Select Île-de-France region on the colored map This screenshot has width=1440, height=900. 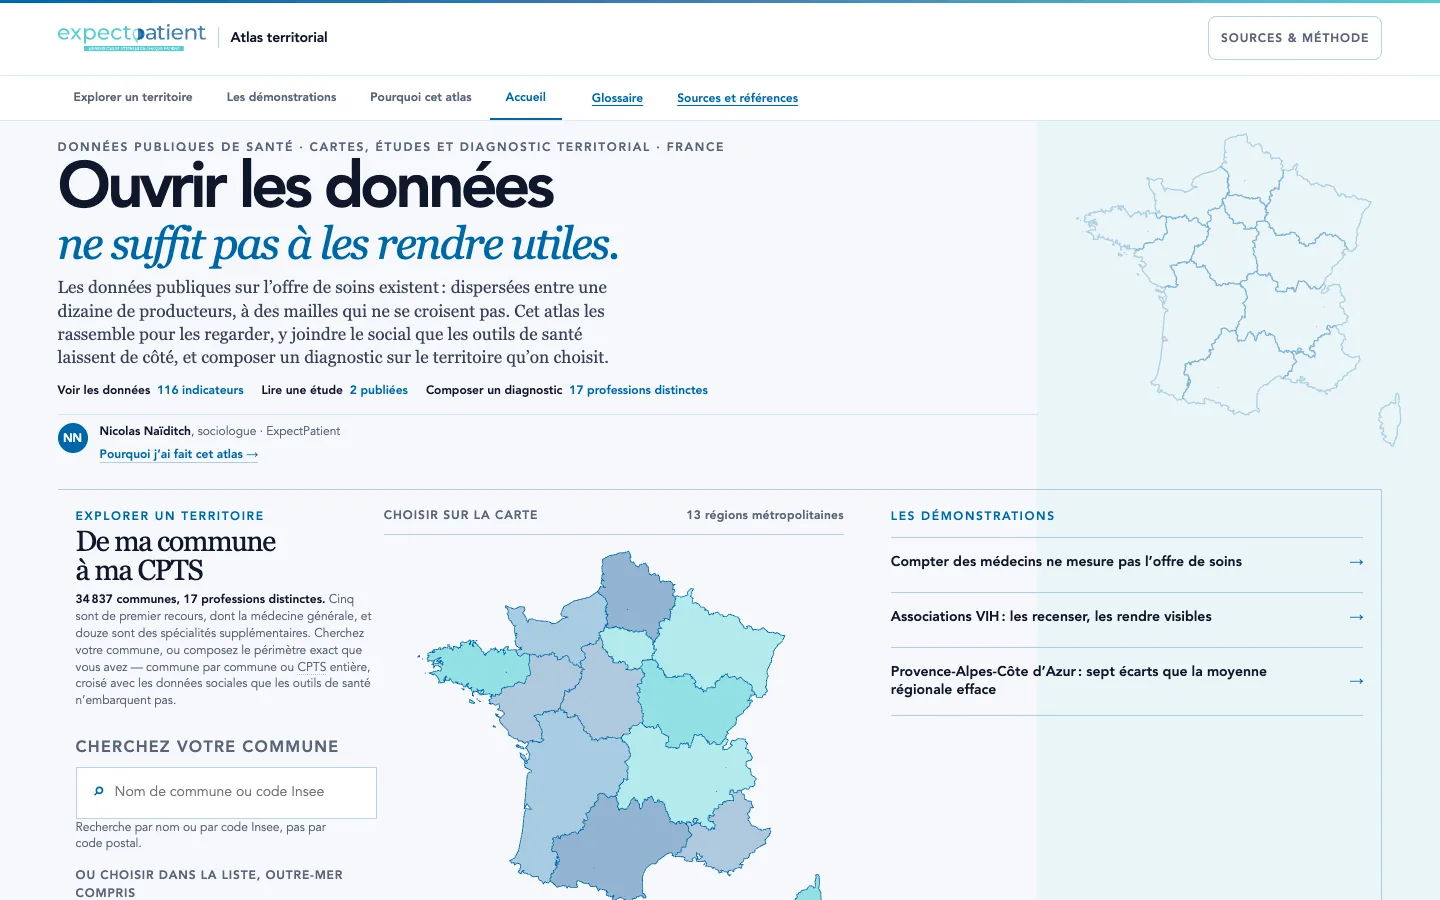628,648
